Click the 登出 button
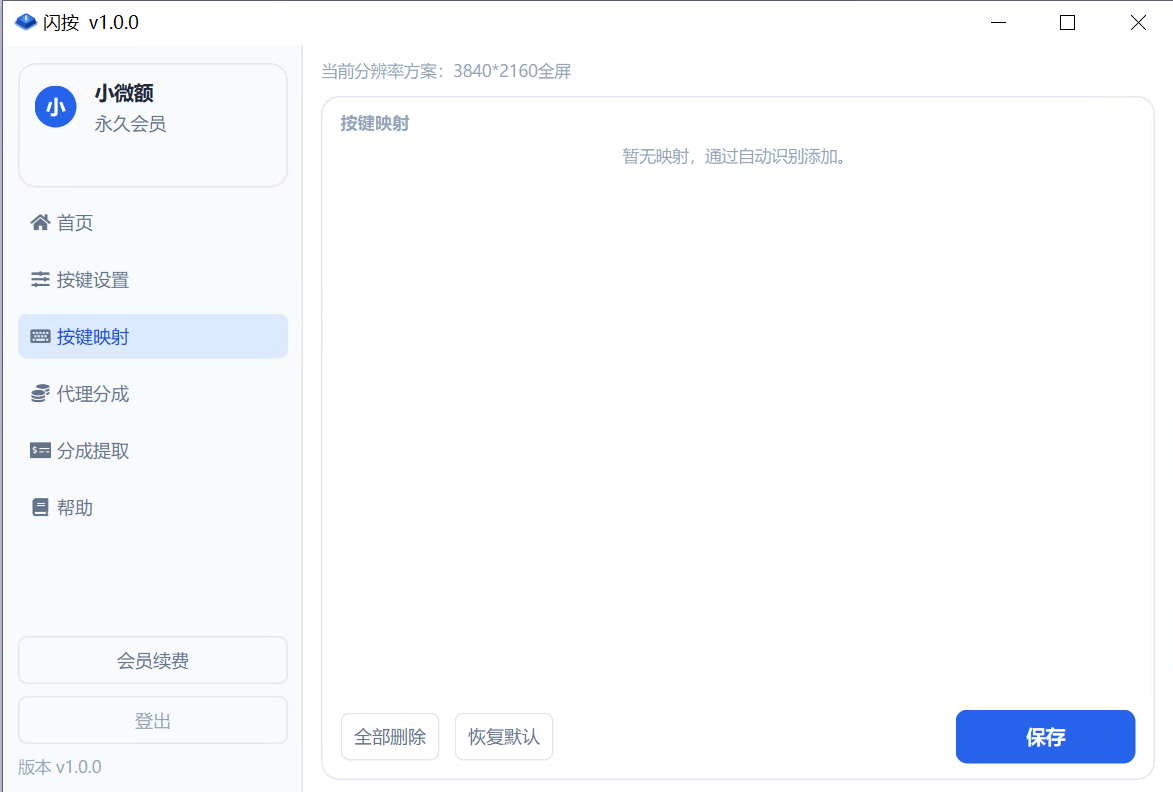The image size is (1173, 792). [x=152, y=719]
